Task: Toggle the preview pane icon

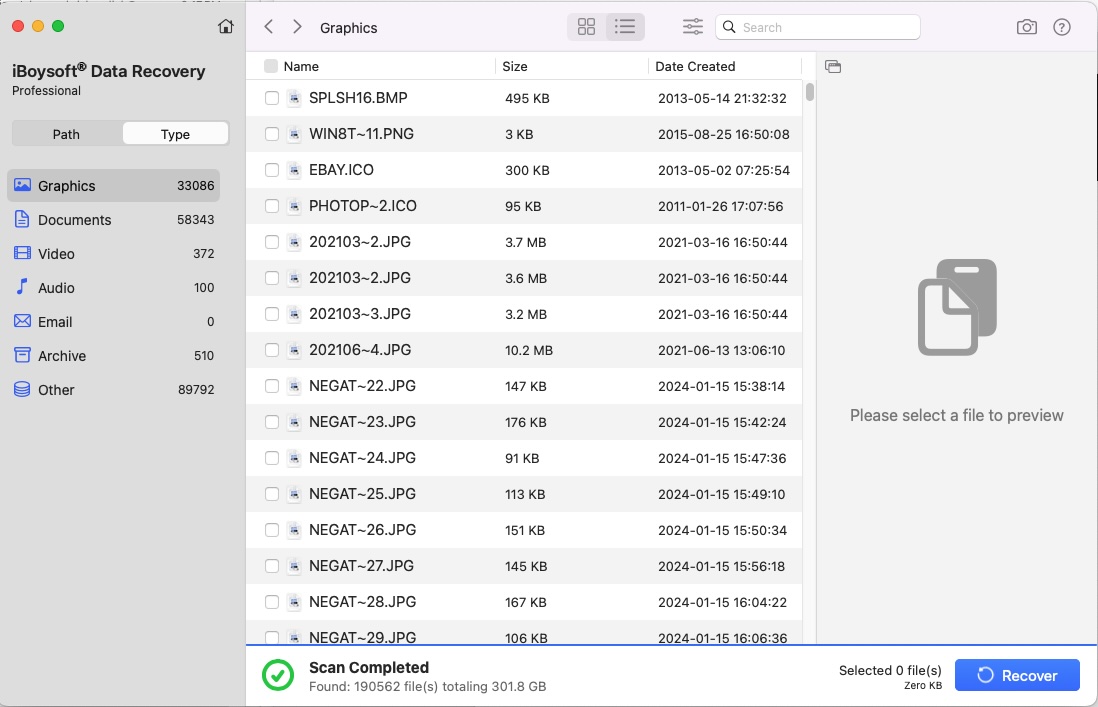Action: point(833,67)
